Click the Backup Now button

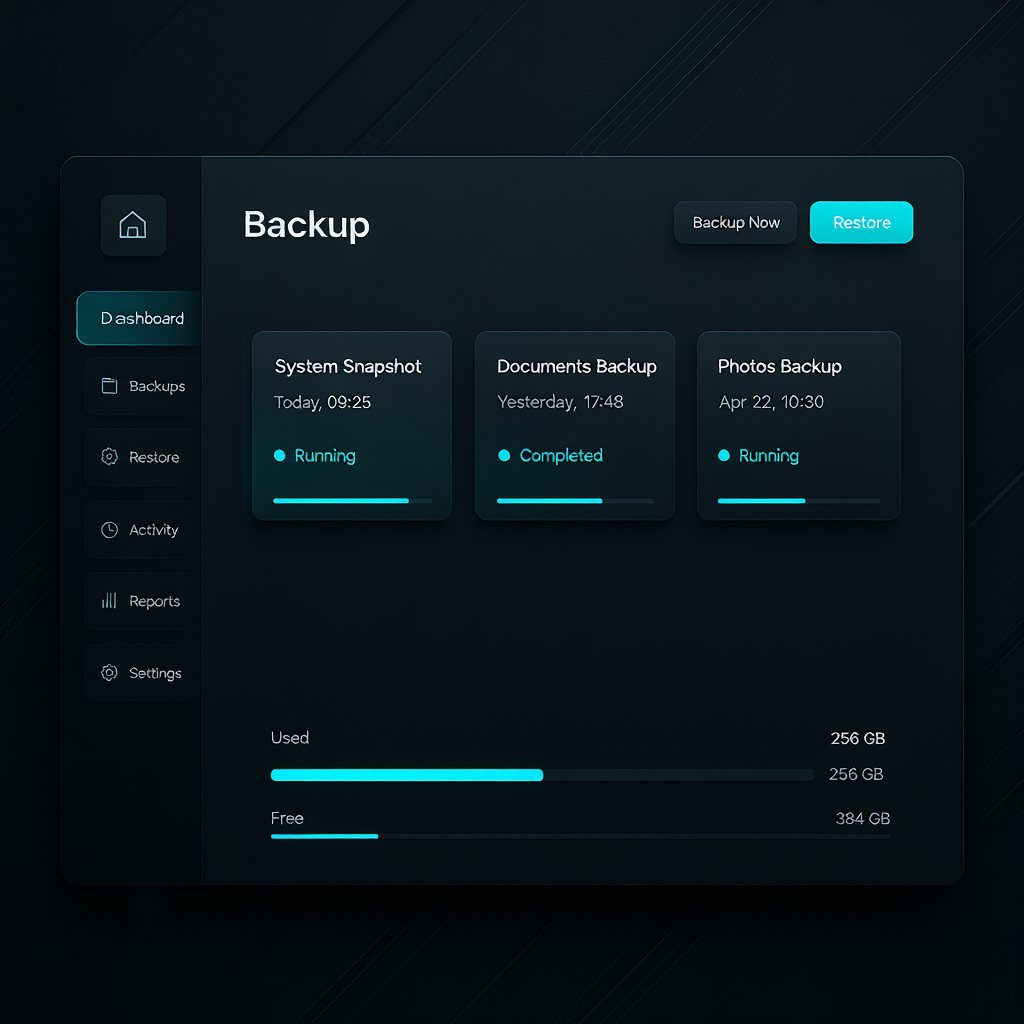735,223
